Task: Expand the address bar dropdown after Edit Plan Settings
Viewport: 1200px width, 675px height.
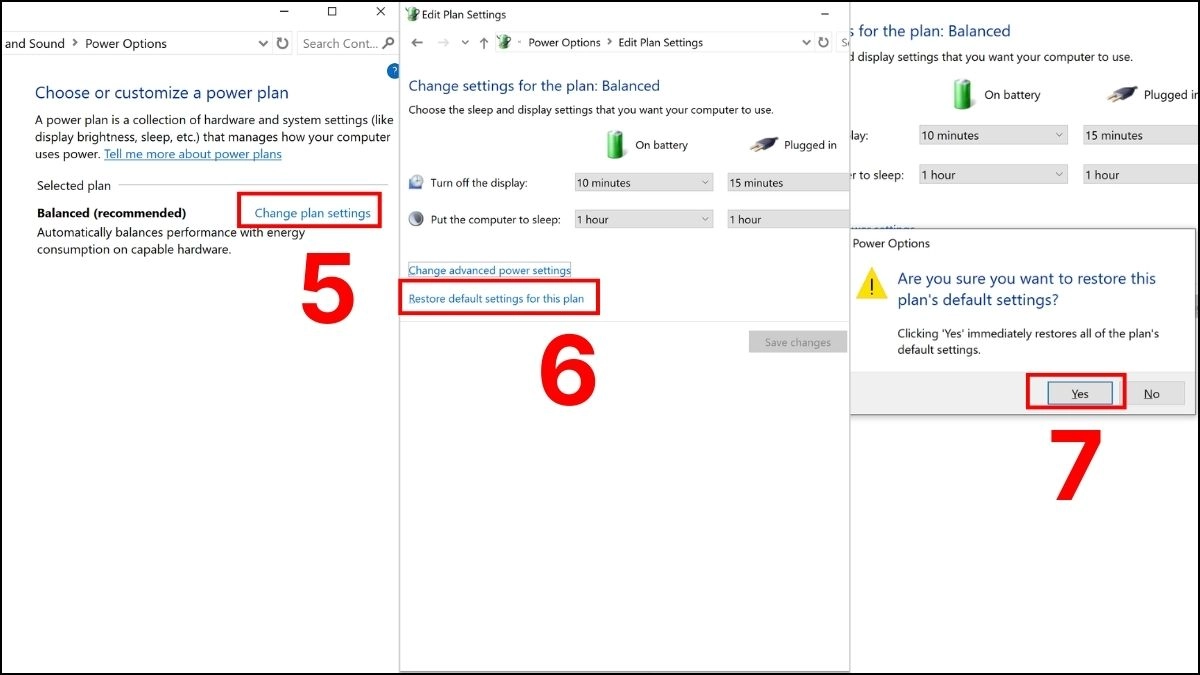Action: point(806,43)
